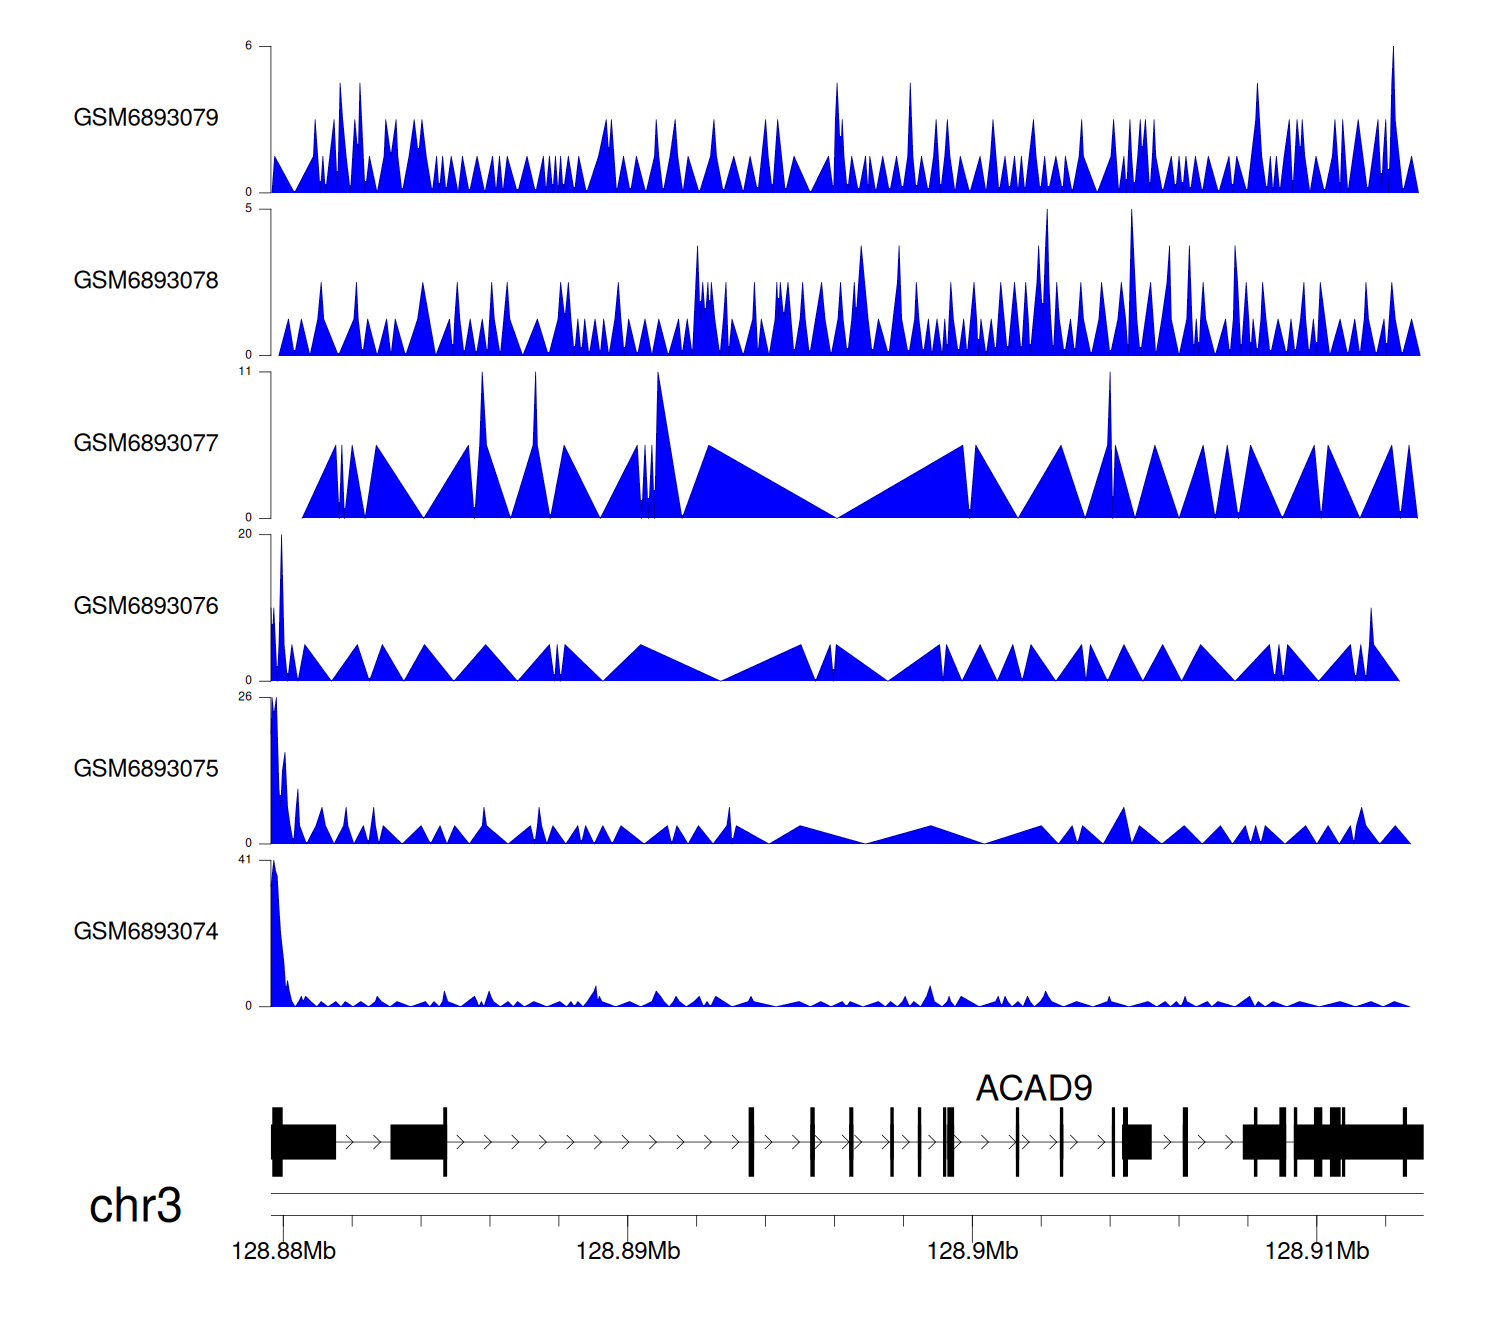Select the GSM6893076 track label

tap(146, 606)
